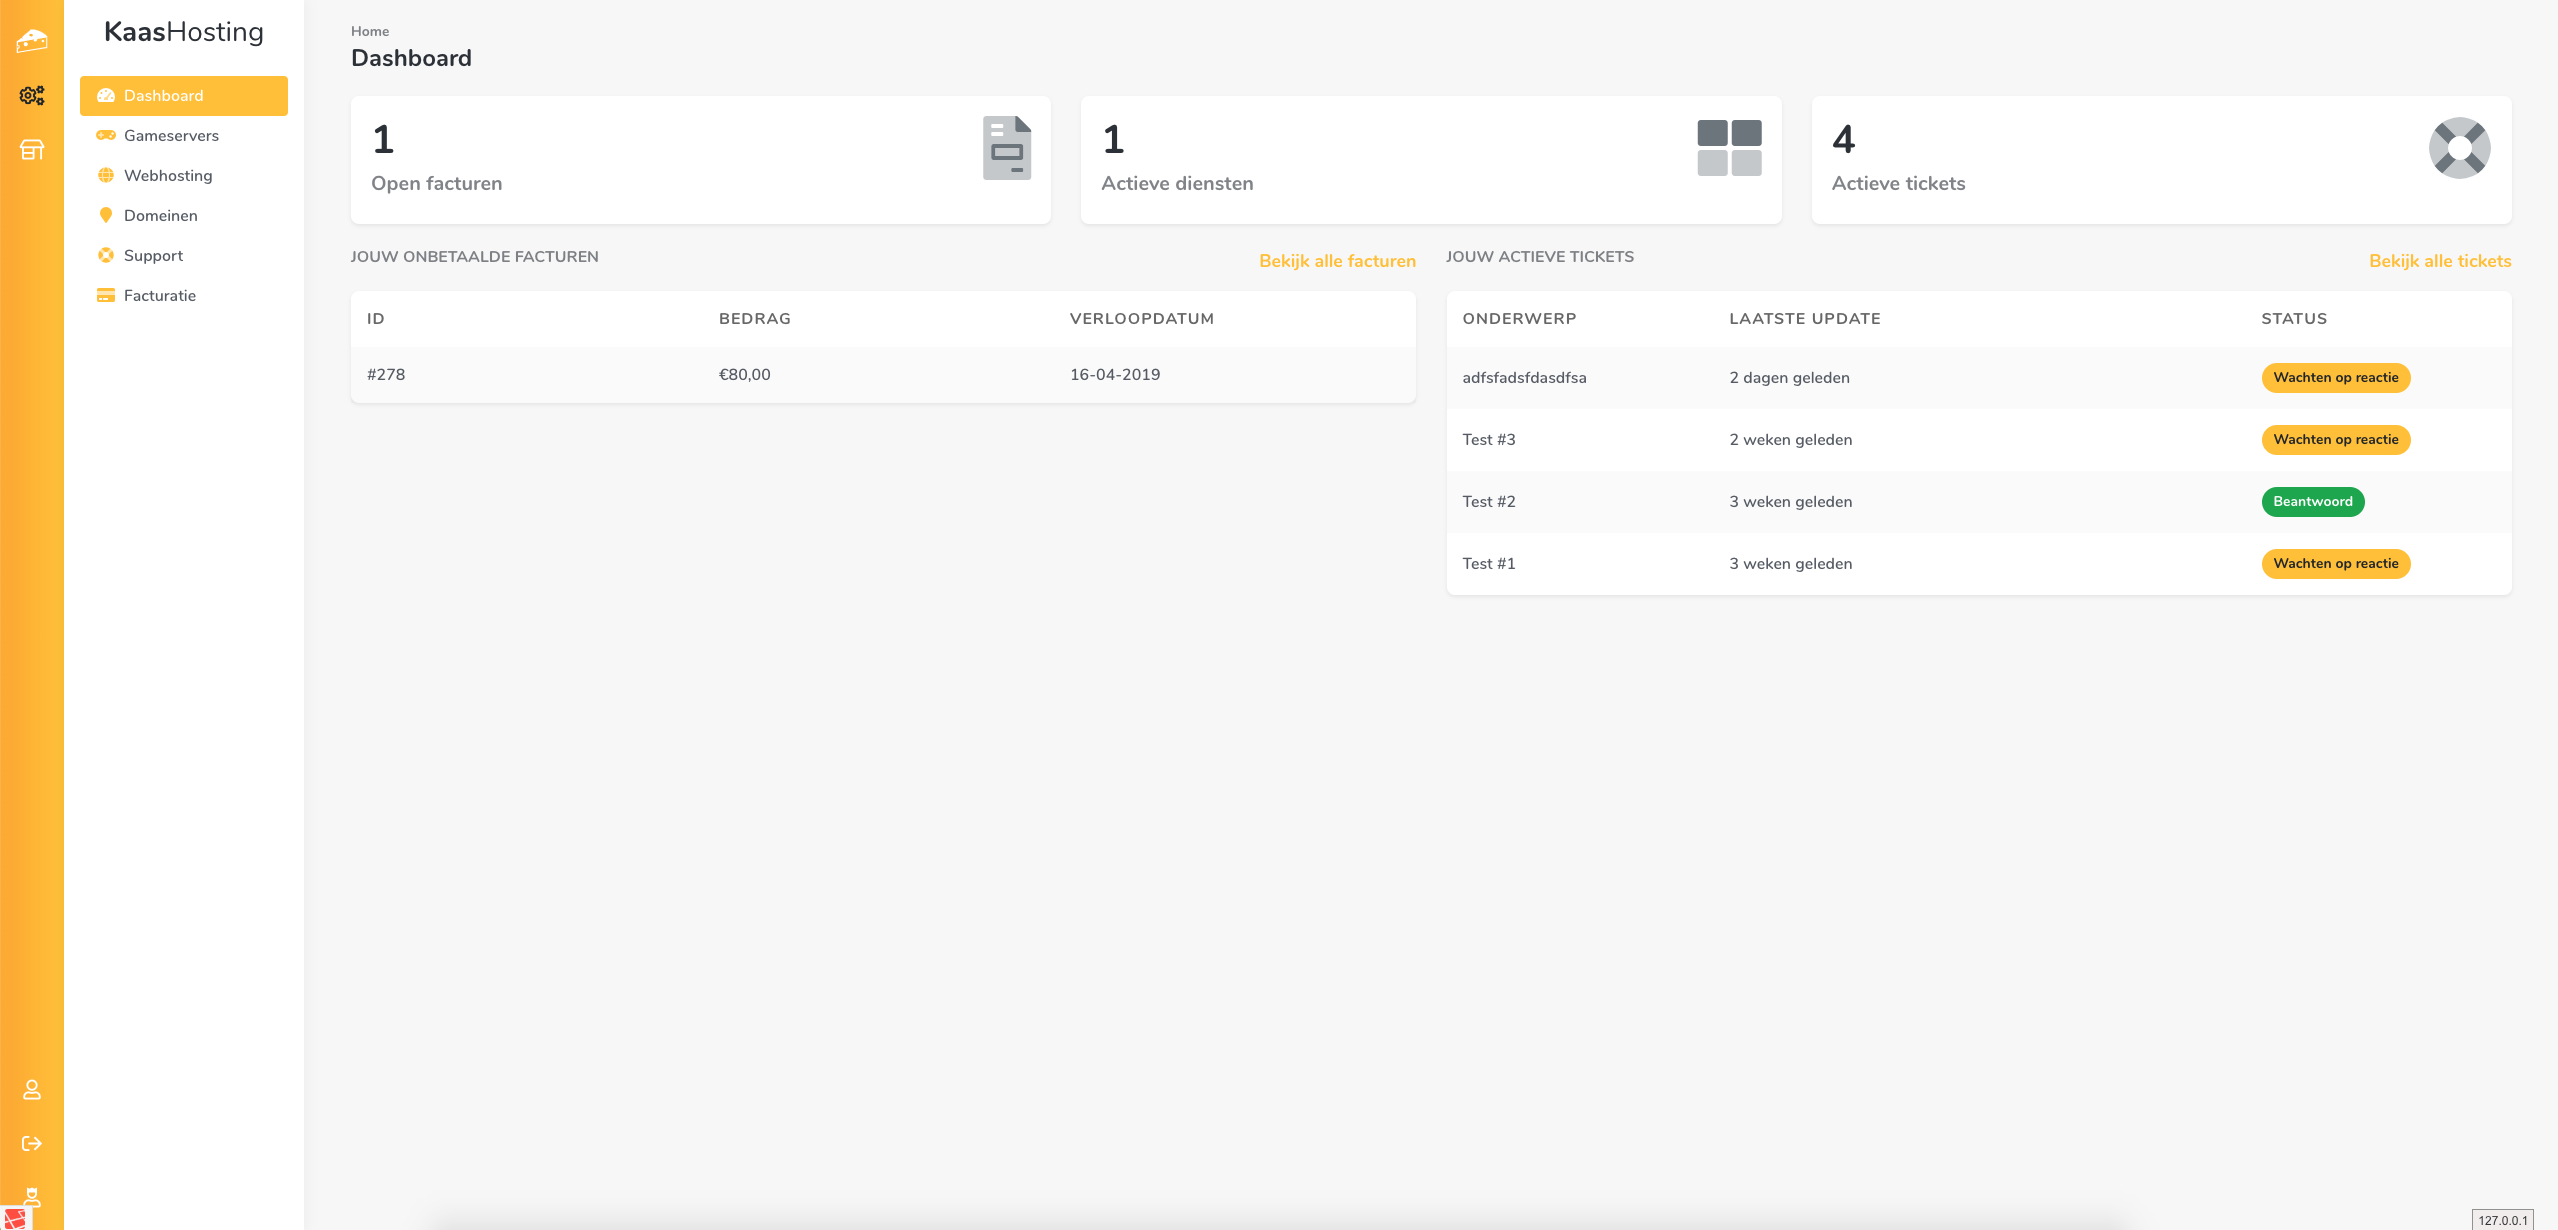The image size is (2558, 1230).
Task: Click the Bekijk alle facturen link
Action: (1337, 261)
